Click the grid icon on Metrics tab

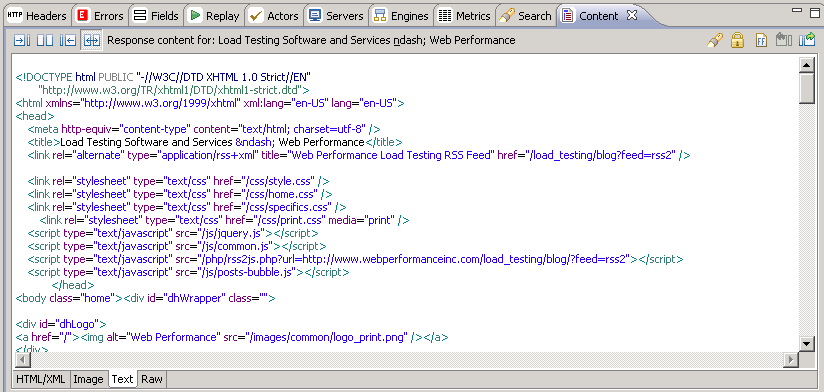pos(445,16)
